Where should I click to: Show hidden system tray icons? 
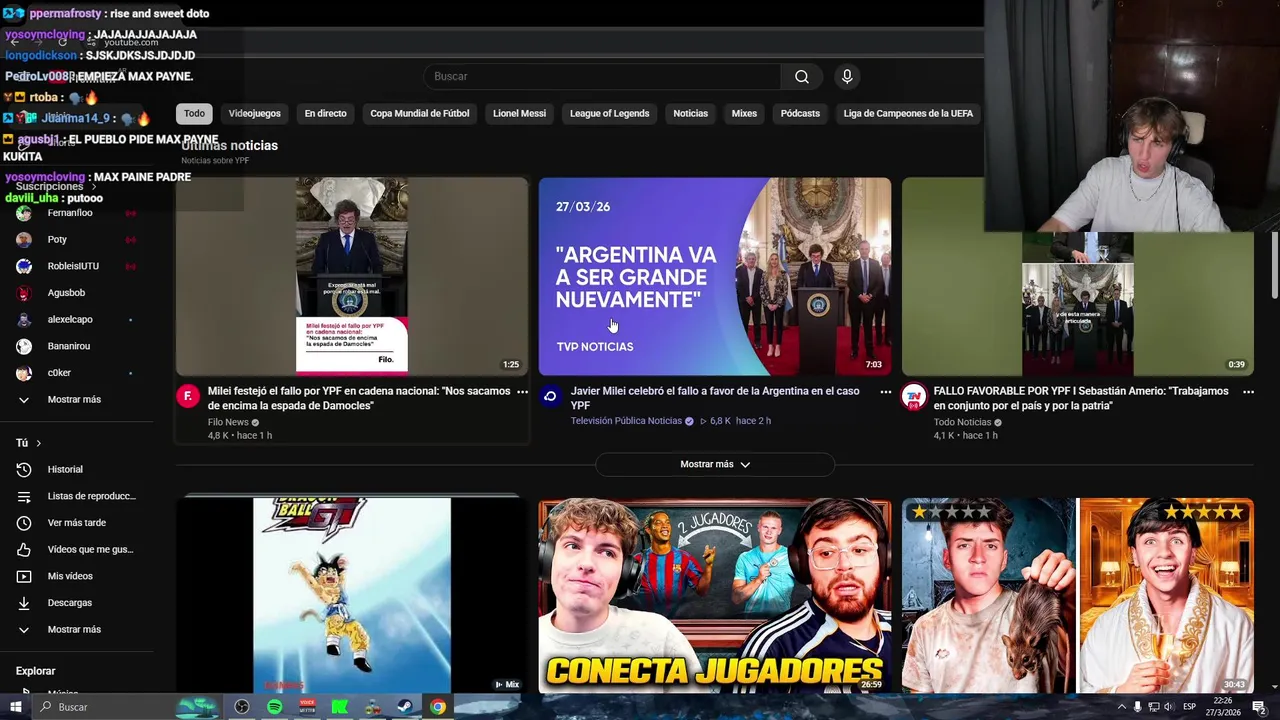point(1121,707)
